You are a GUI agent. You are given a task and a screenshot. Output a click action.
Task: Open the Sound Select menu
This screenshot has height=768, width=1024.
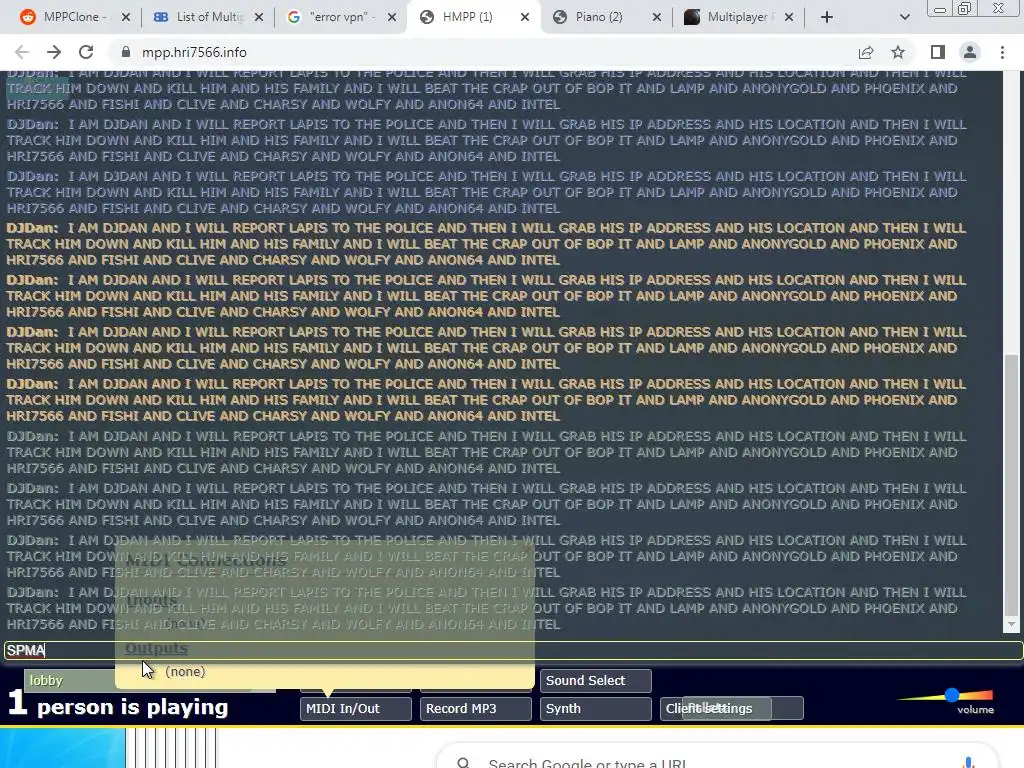(x=596, y=680)
